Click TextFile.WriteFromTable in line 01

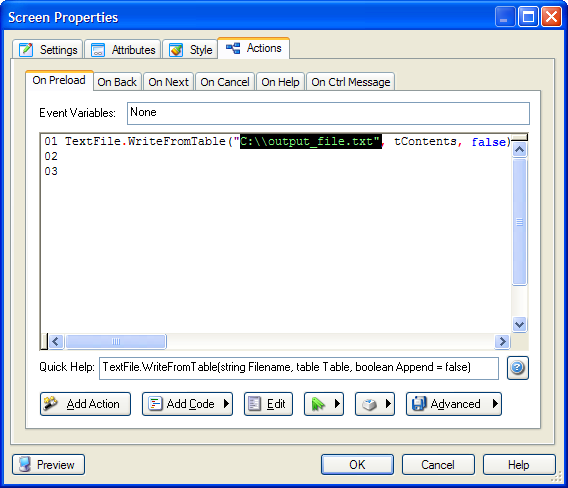pos(145,141)
